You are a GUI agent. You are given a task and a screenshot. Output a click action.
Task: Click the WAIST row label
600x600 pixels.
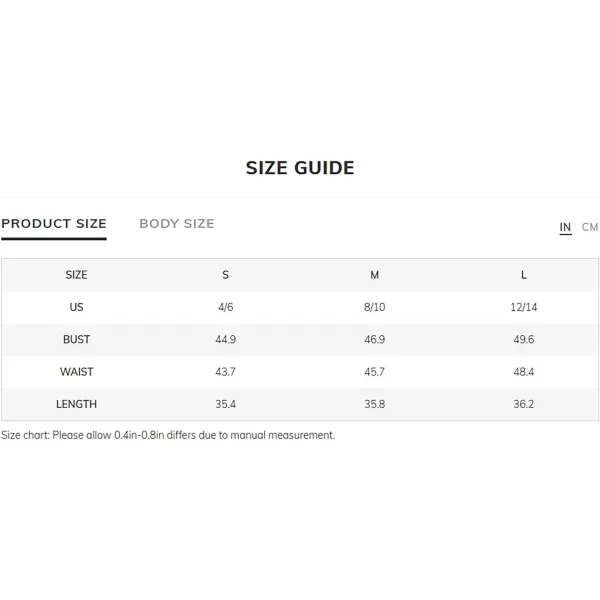point(76,372)
